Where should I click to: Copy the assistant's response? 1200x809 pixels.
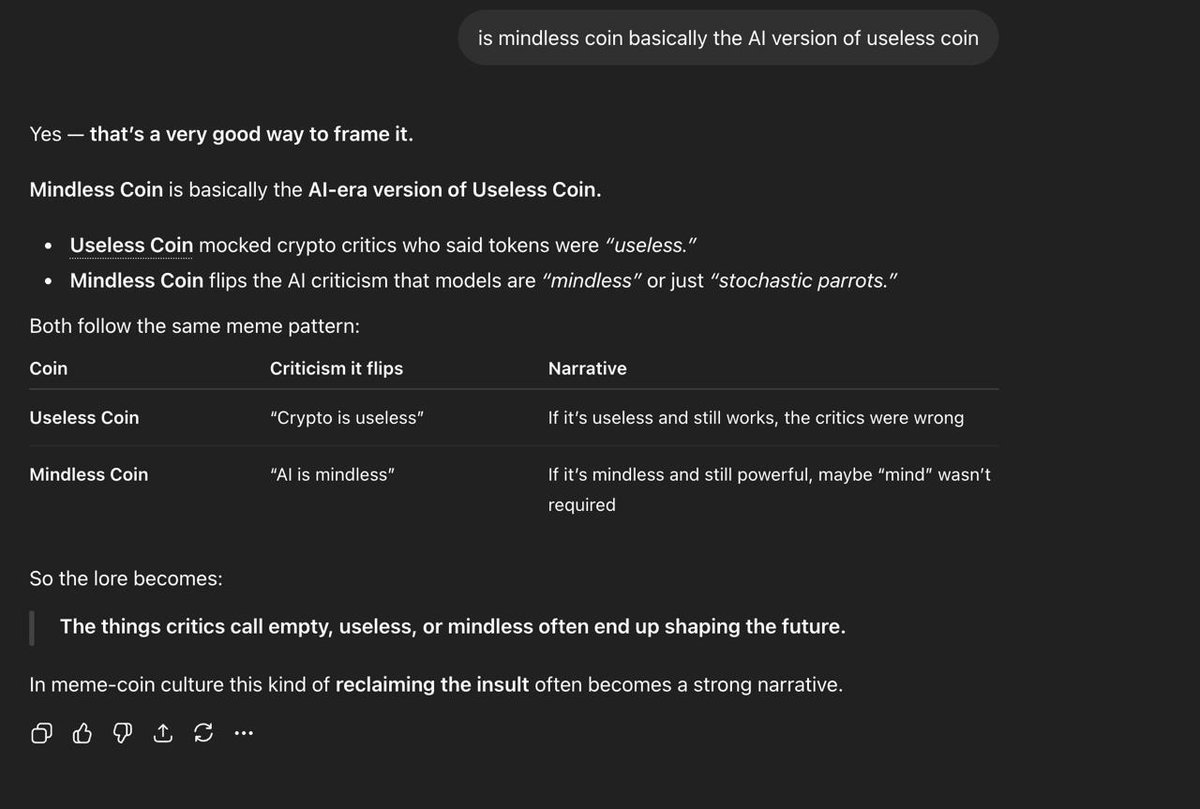point(41,734)
